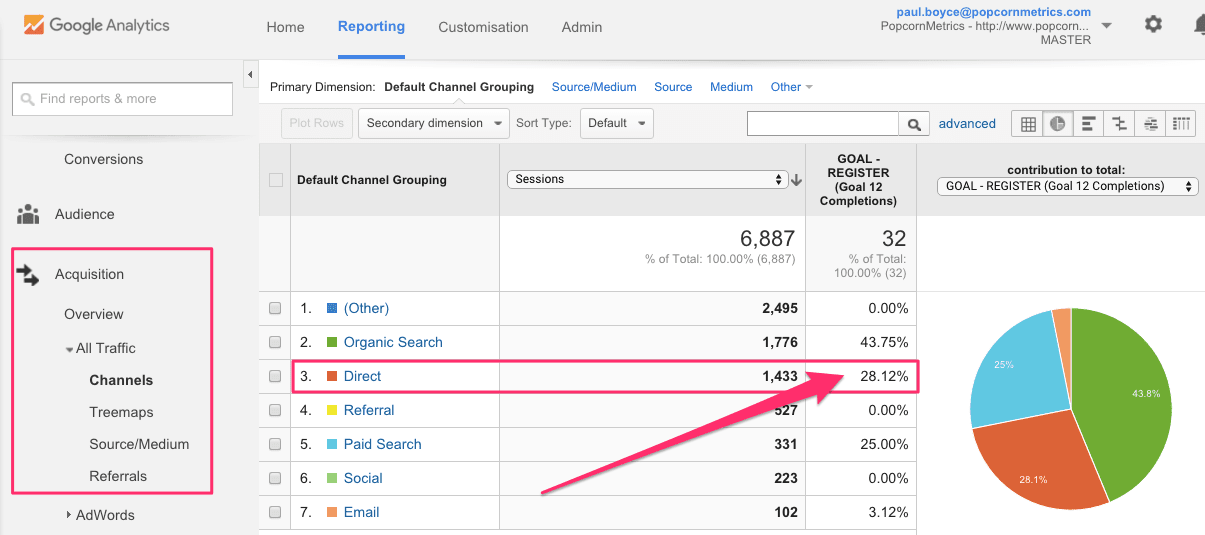Open the Sort Type Default dropdown
Screen dimensions: 1205x535
616,123
